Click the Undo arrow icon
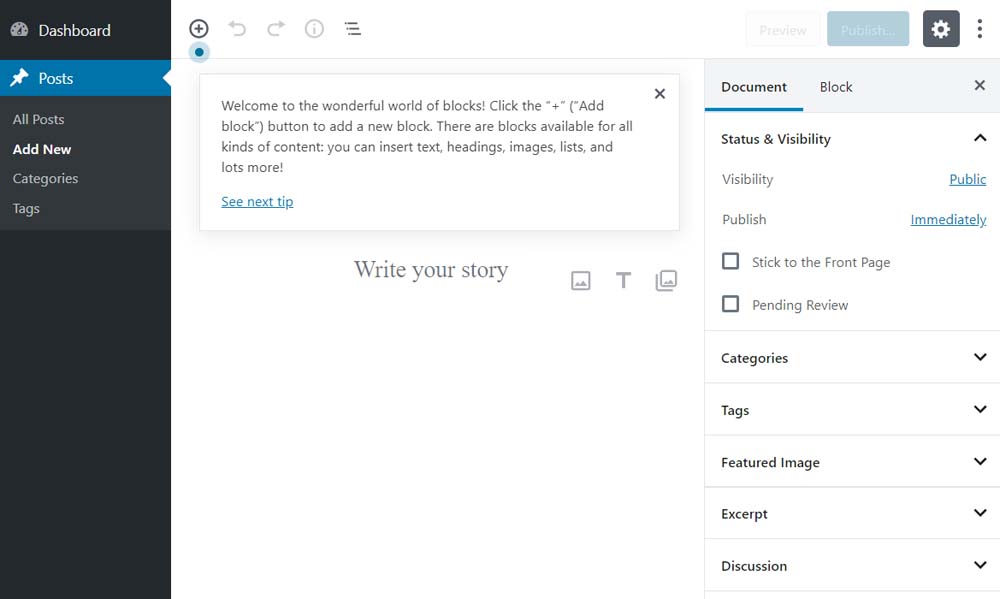The width and height of the screenshot is (1000, 599). coord(237,29)
